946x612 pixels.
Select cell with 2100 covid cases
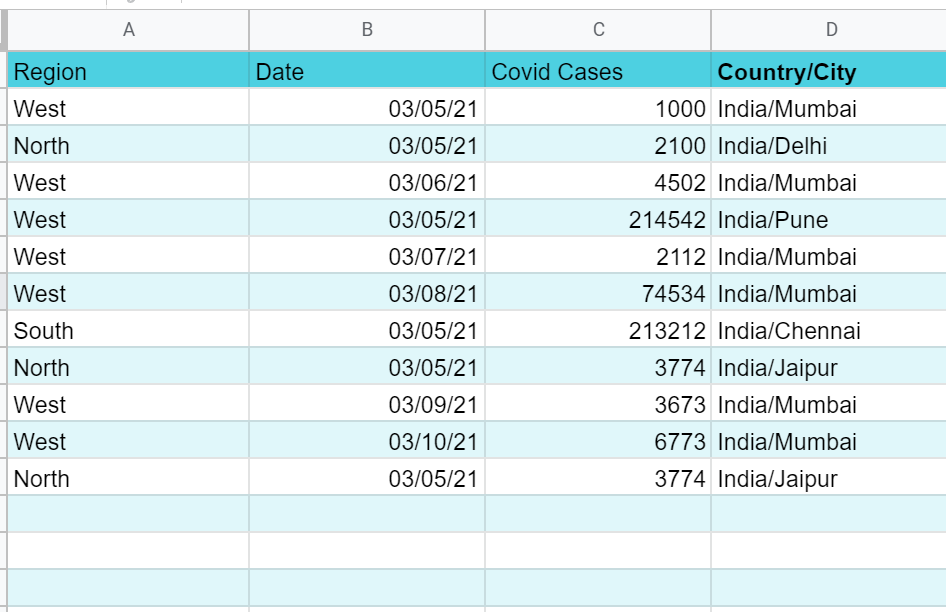click(x=598, y=145)
